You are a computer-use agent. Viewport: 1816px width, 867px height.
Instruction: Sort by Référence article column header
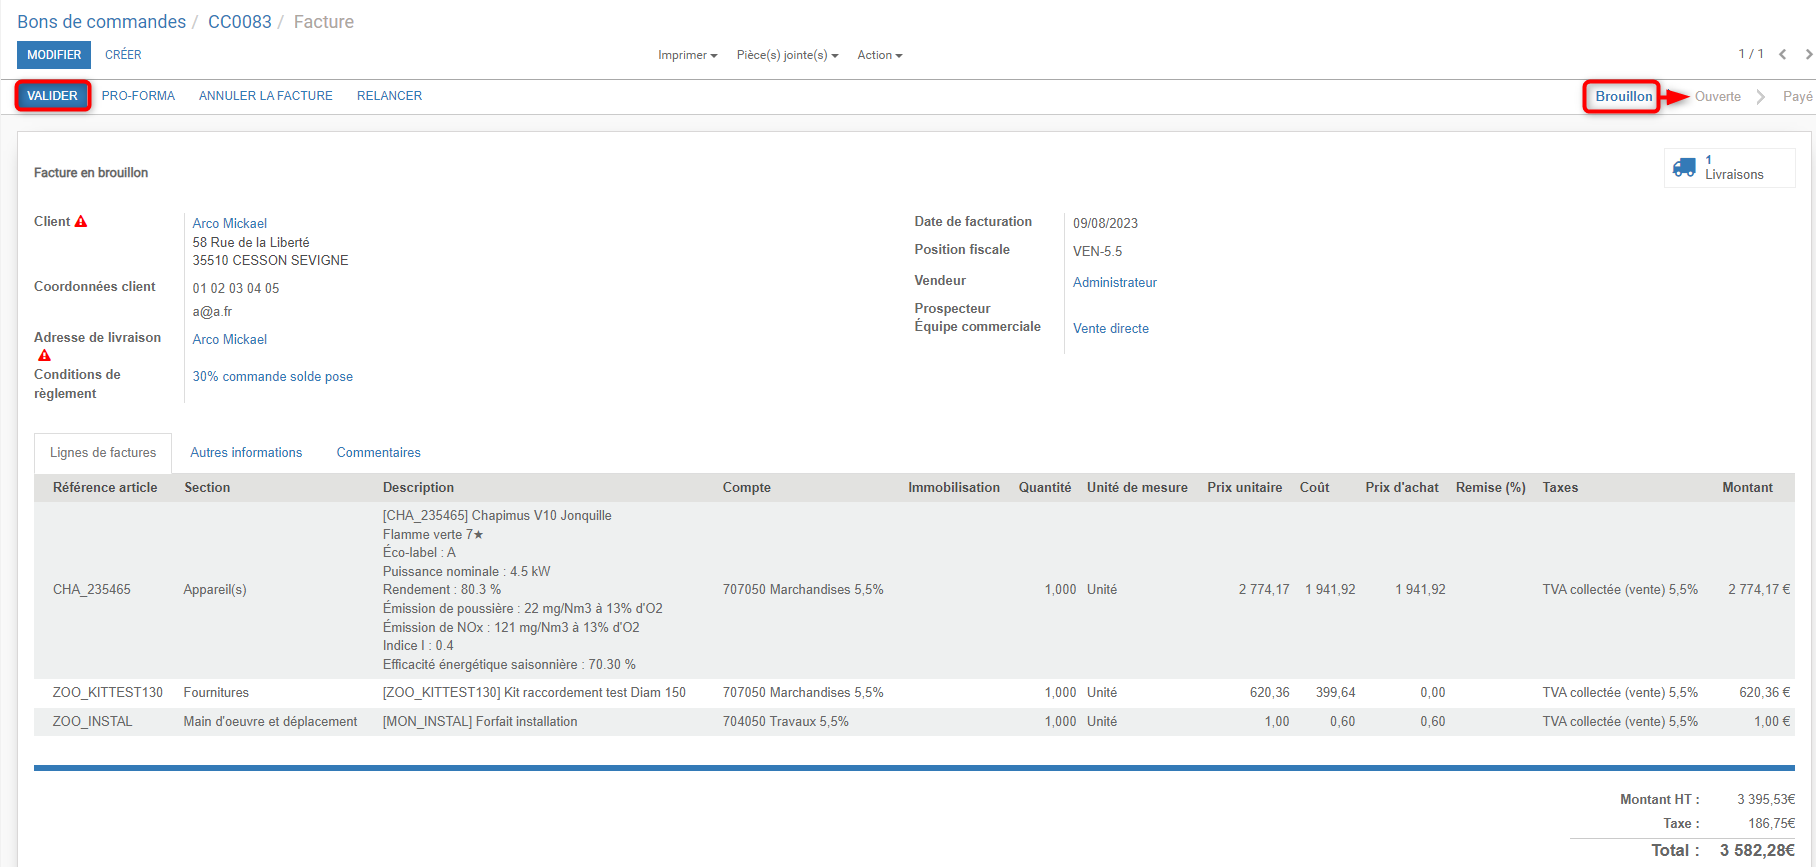click(105, 488)
